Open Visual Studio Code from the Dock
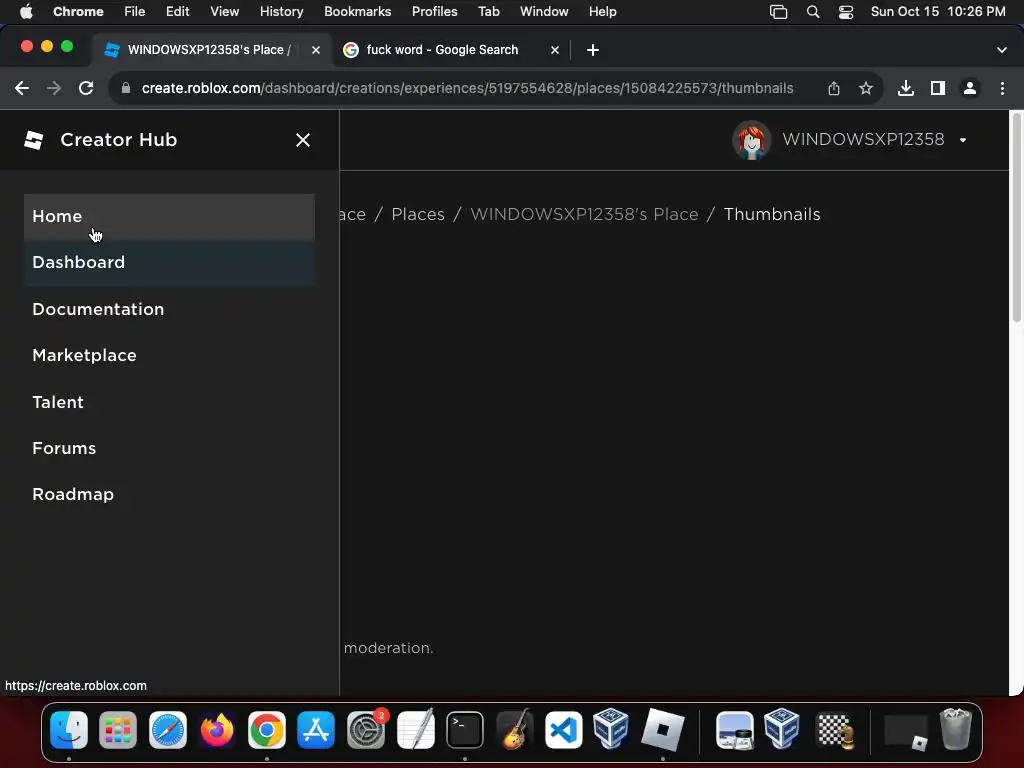Screen dimensions: 1024x768 click(564, 729)
